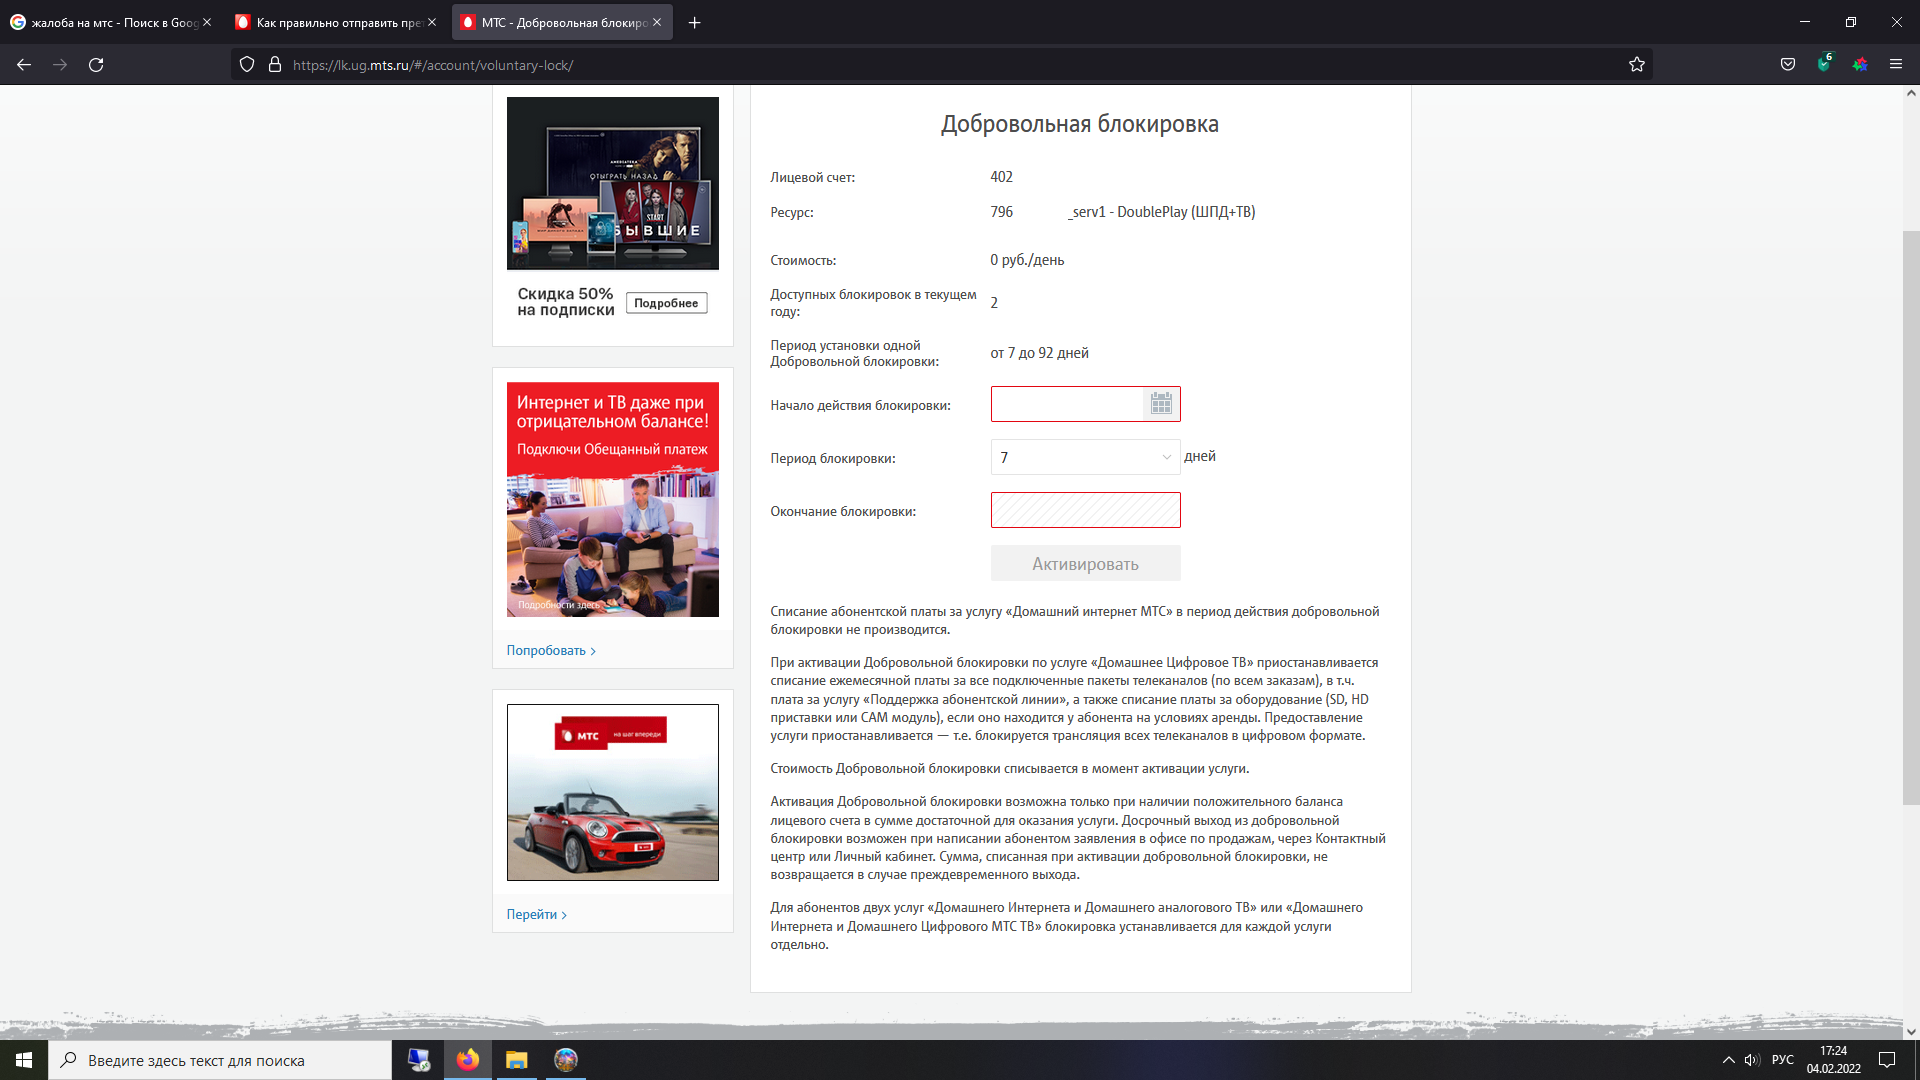Click the scrollbar down arrow
The height and width of the screenshot is (1080, 1920).
click(1911, 1032)
